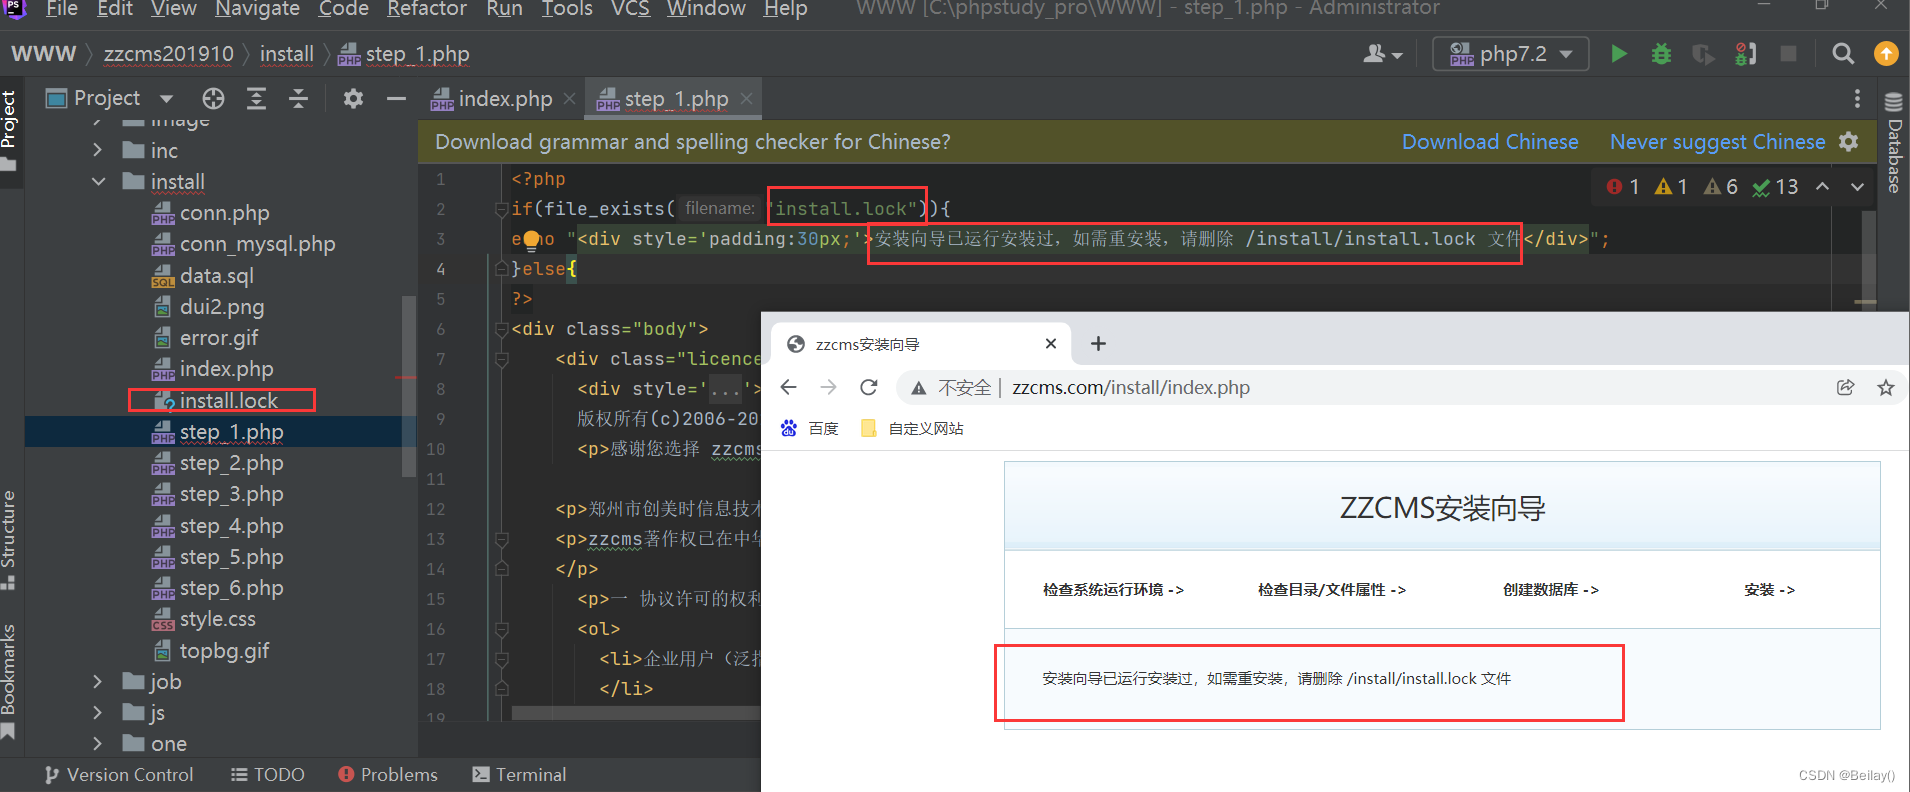Click Collapse All icon in Project panel
The width and height of the screenshot is (1910, 792).
[x=298, y=98]
